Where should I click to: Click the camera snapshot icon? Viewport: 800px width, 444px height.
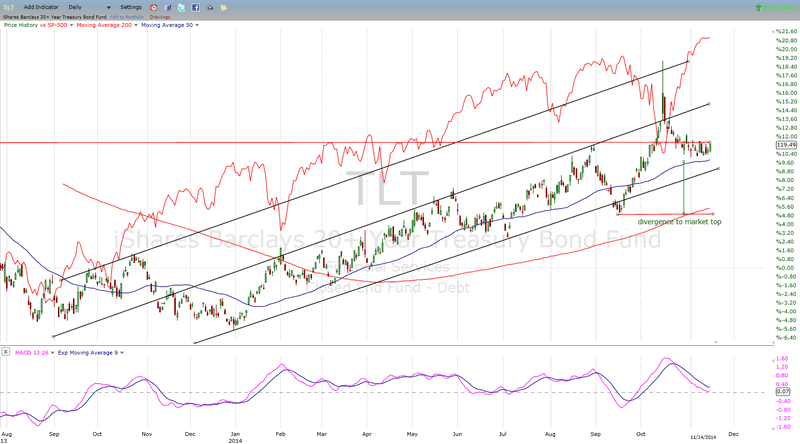210,8
